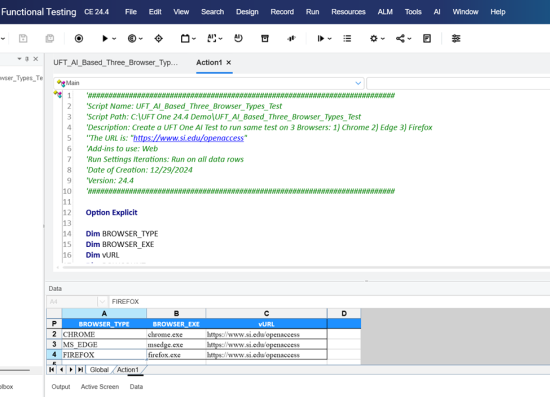The image size is (550, 397).
Task: Expand the run-from-step dropdown arrow
Action: pos(329,39)
